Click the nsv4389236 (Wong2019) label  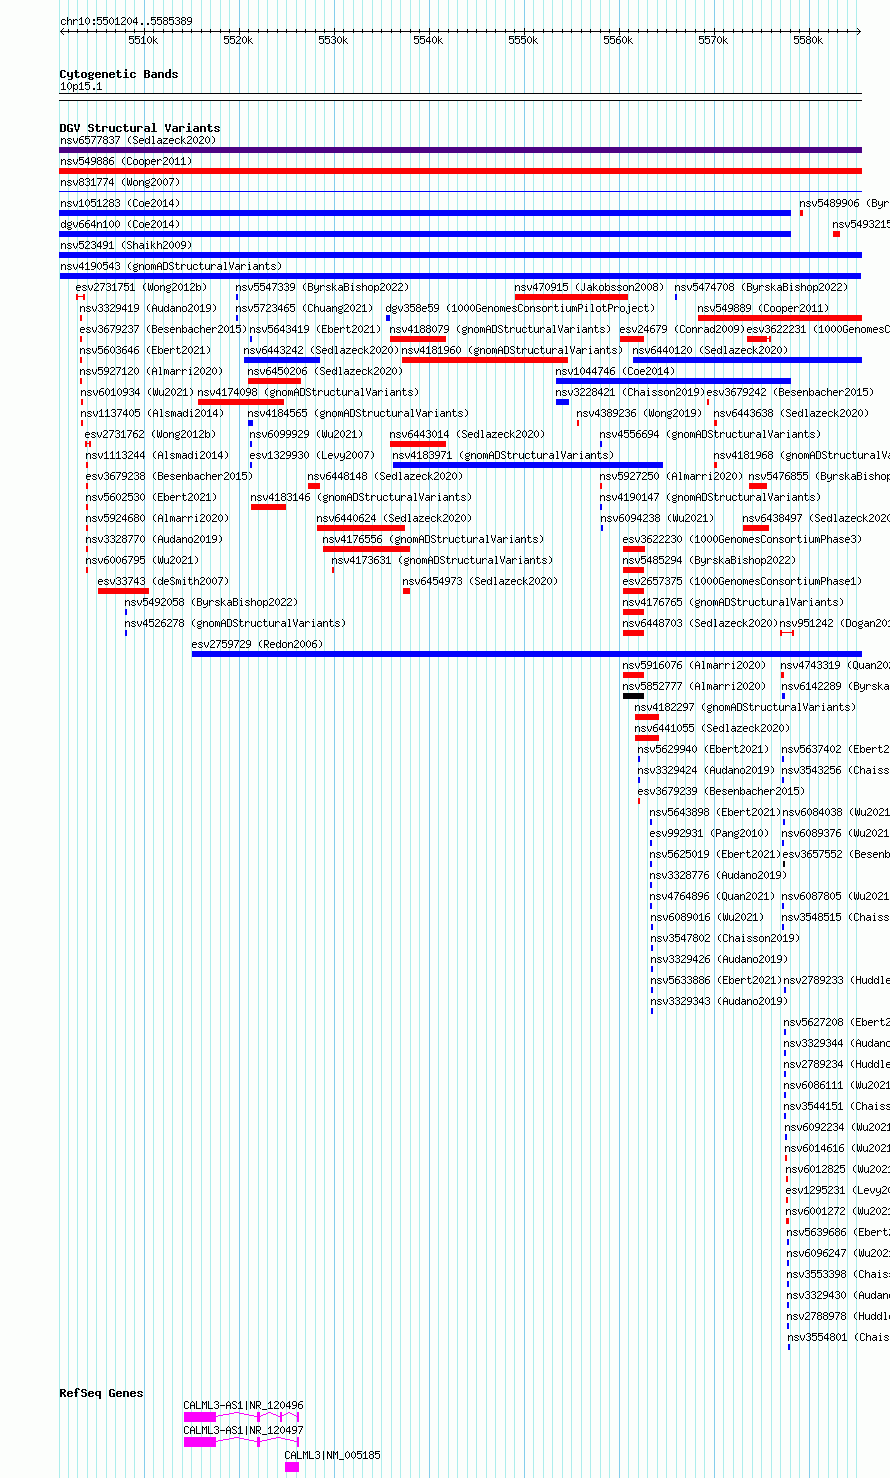(639, 413)
